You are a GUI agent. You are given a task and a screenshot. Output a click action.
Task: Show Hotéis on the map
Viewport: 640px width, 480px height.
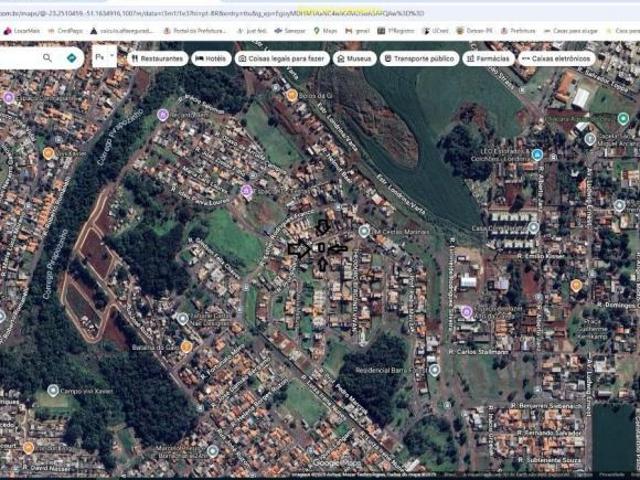click(211, 59)
